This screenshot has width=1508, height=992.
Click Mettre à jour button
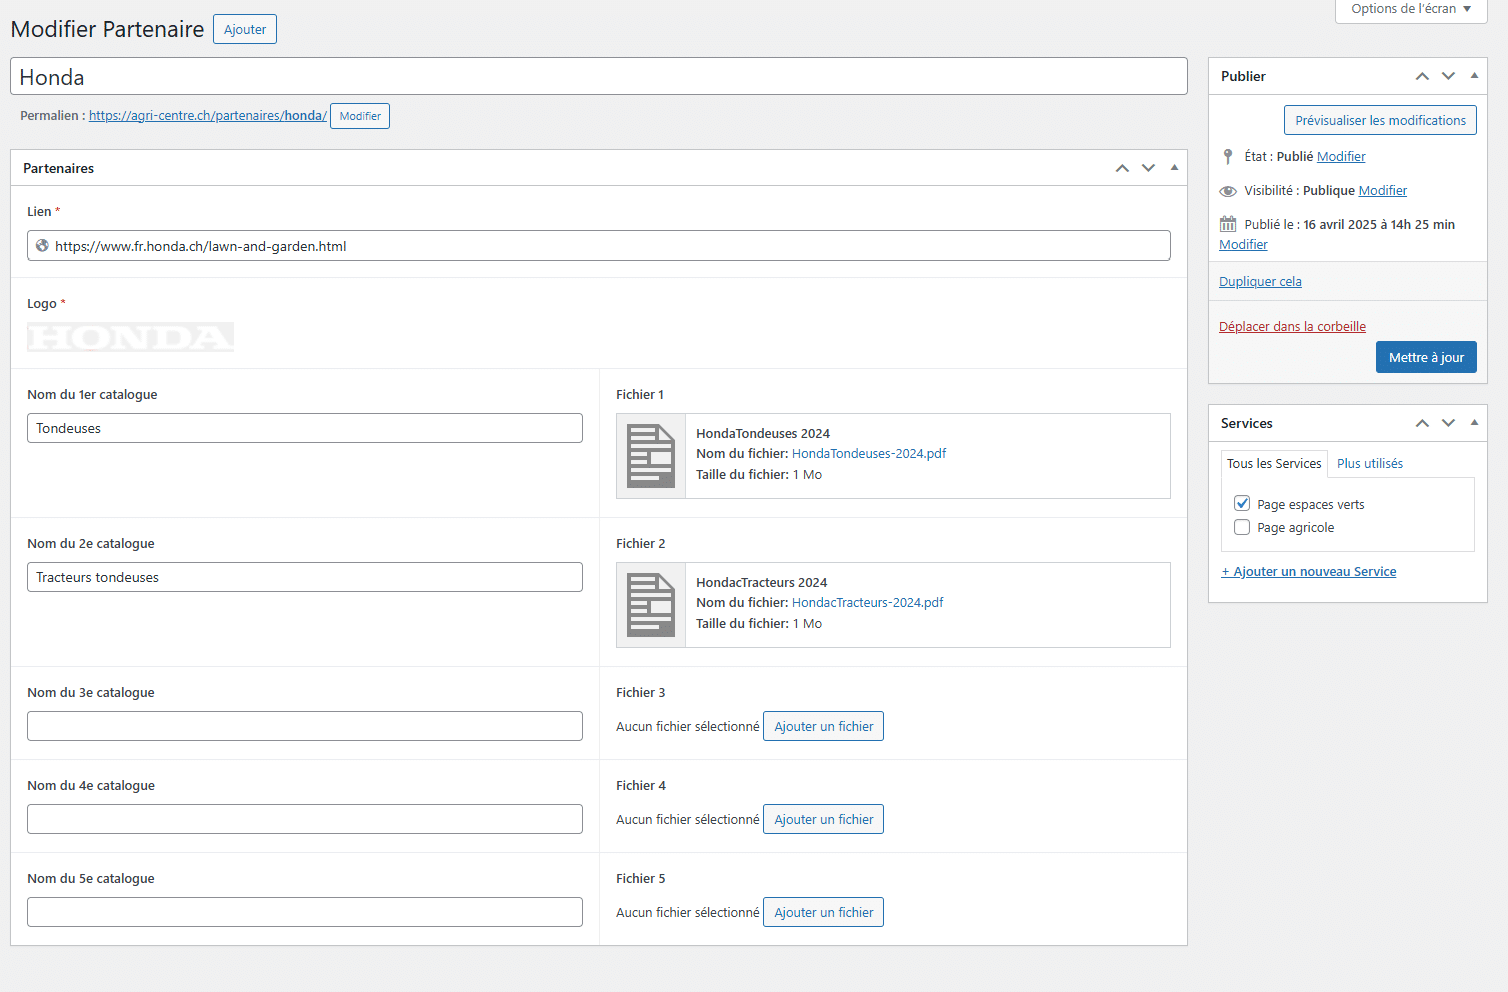[1426, 357]
